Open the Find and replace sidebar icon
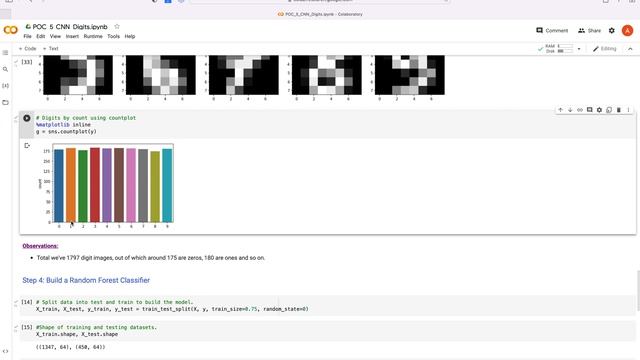640x360 pixels. coord(5,69)
